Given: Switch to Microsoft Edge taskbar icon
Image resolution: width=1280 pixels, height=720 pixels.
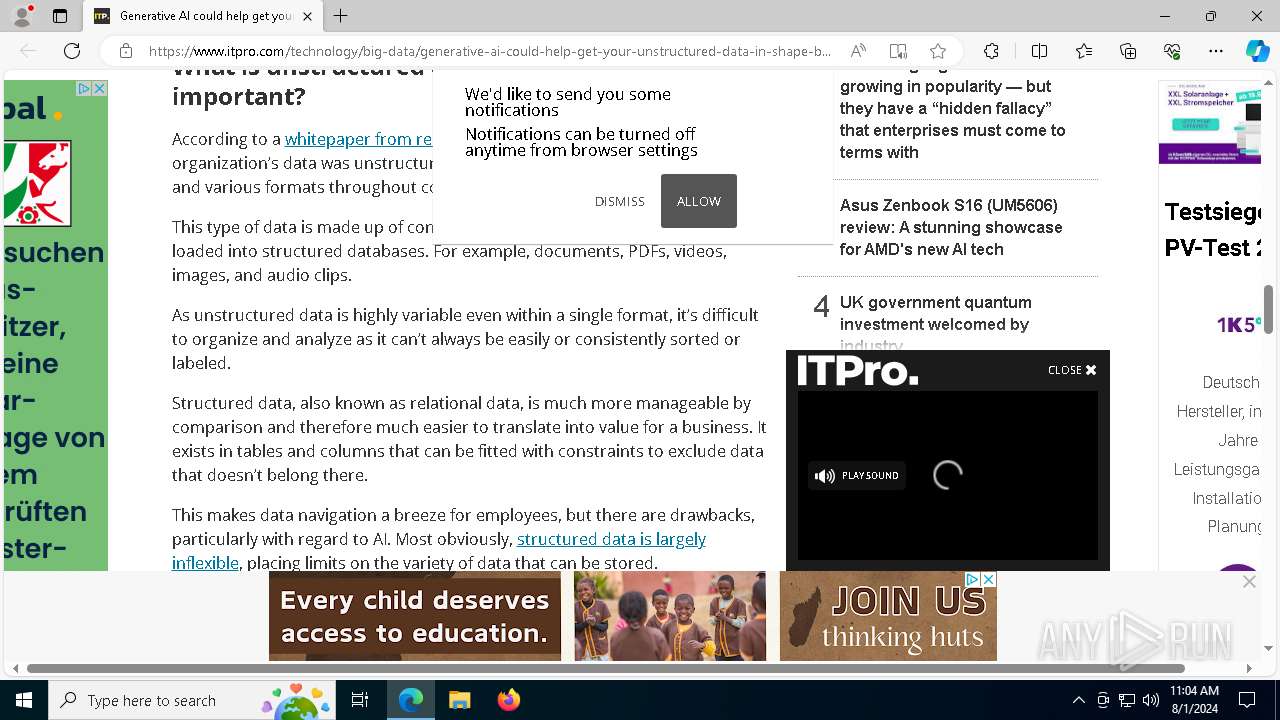Looking at the screenshot, I should [411, 700].
